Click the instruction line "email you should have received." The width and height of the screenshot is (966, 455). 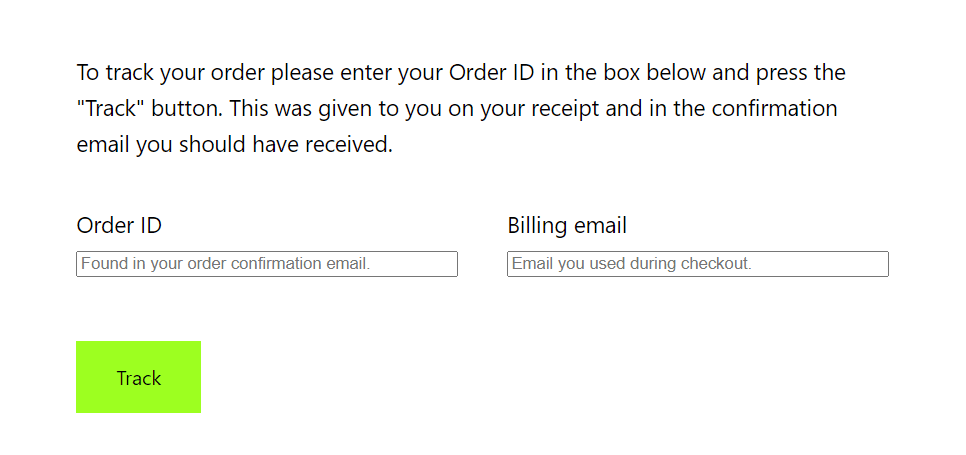point(234,145)
